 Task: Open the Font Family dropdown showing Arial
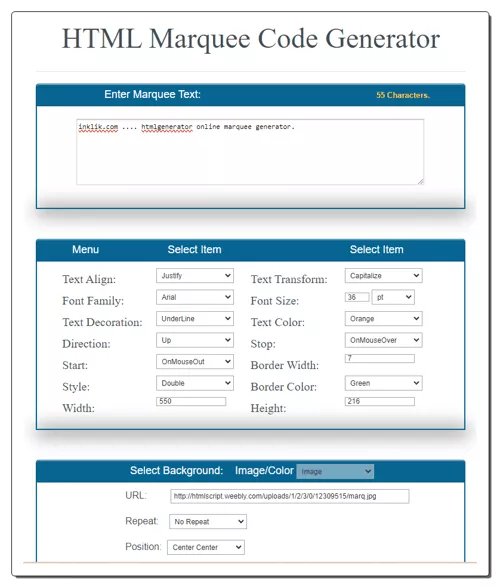coord(195,297)
